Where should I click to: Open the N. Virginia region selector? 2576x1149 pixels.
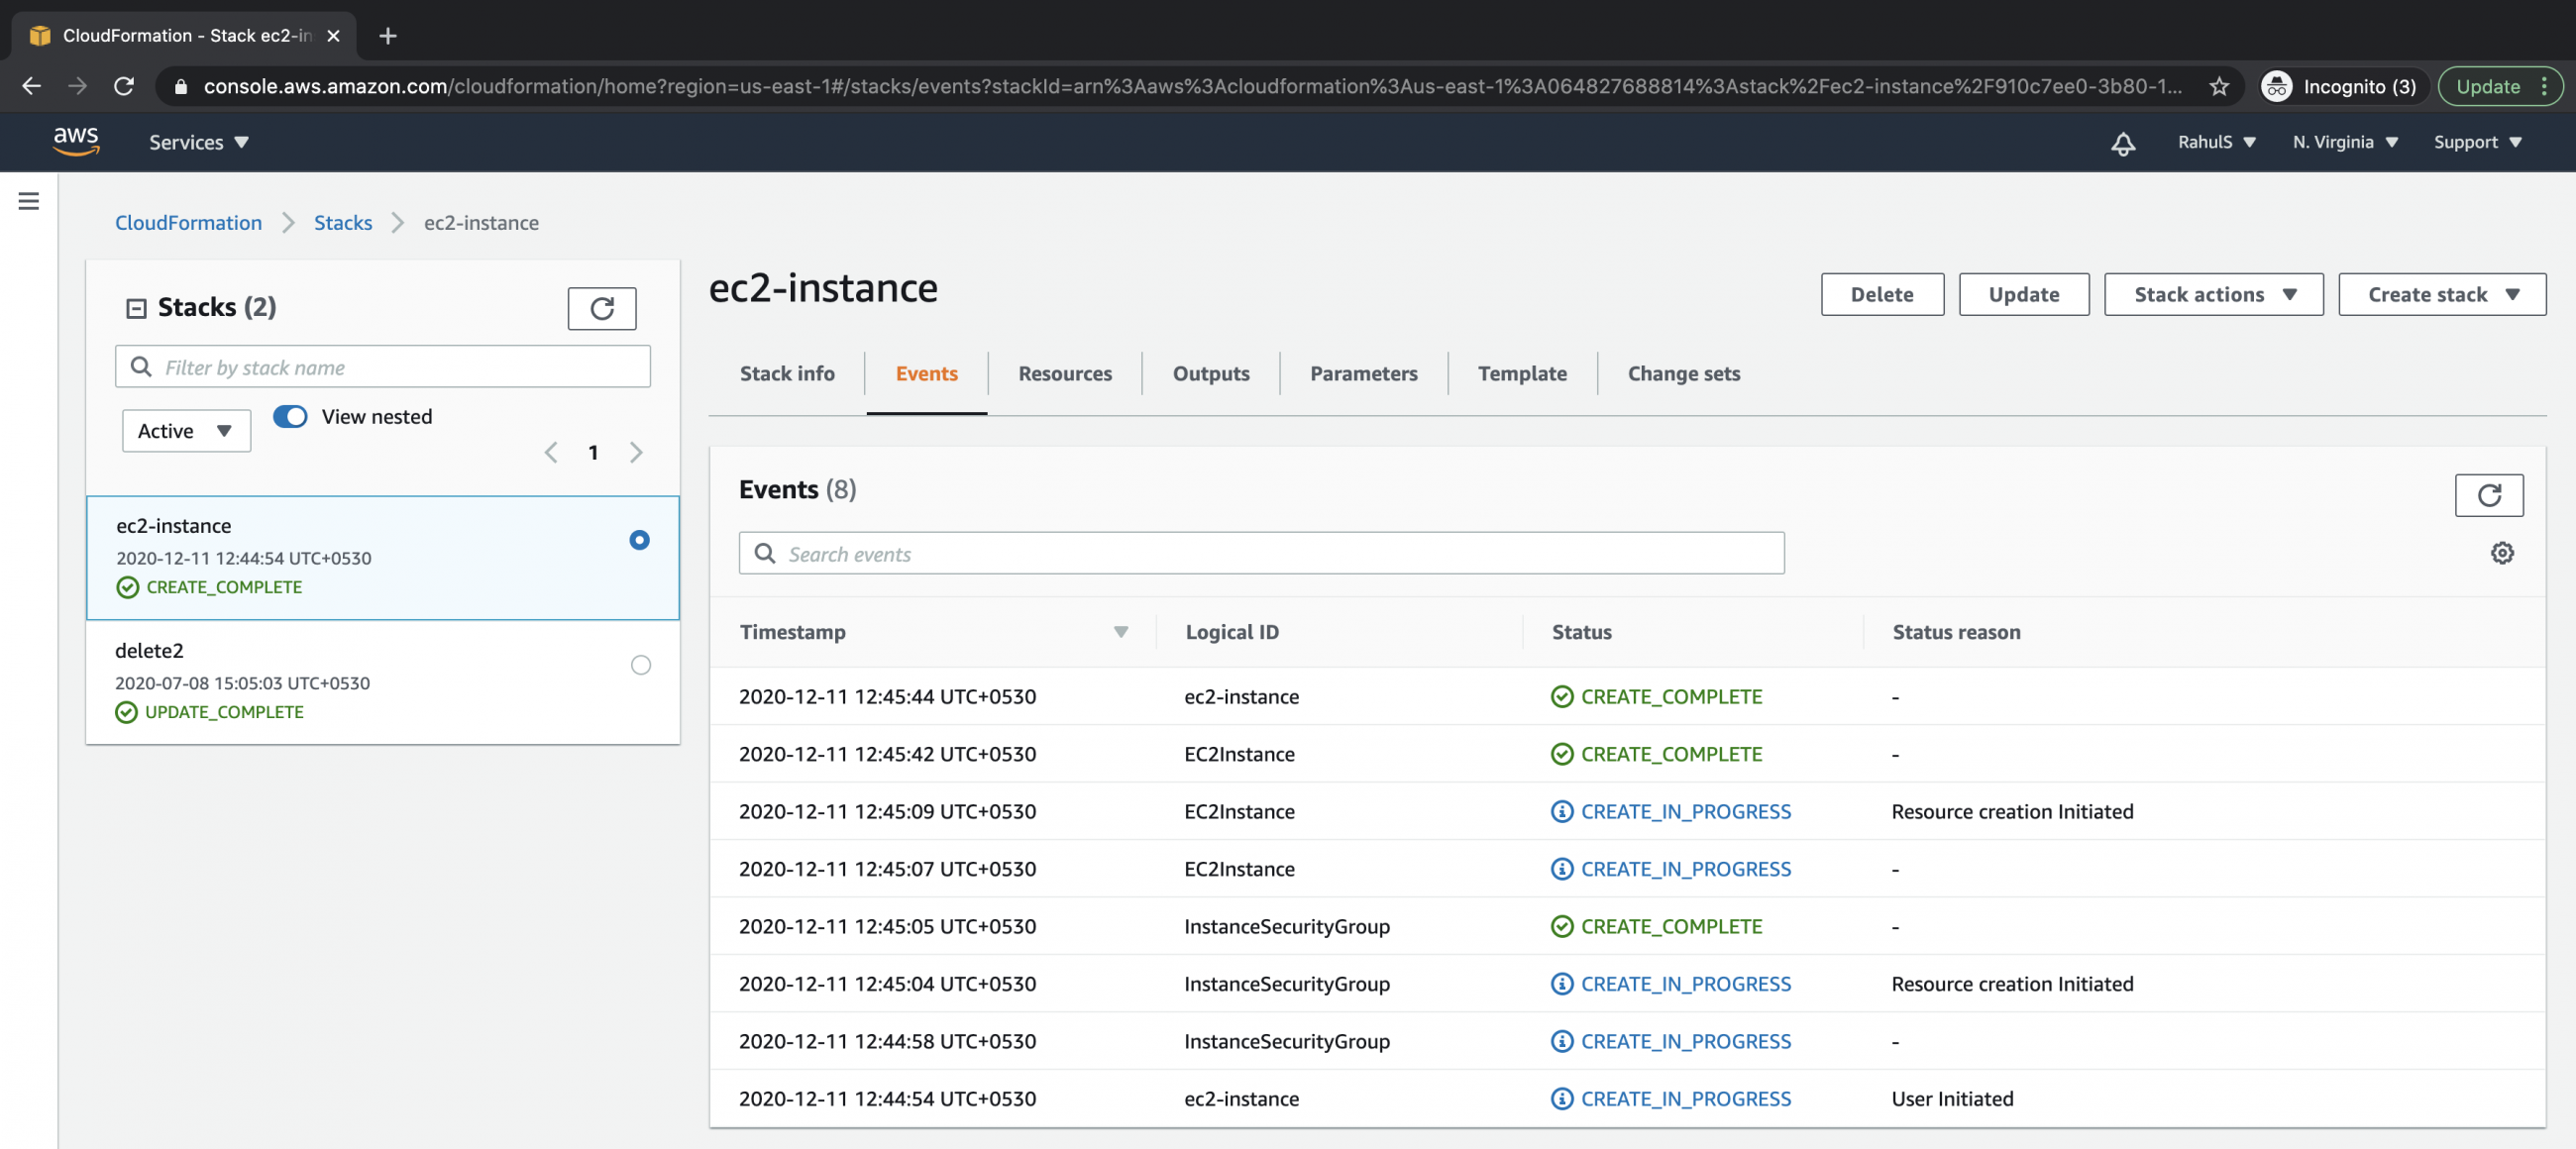[2345, 142]
